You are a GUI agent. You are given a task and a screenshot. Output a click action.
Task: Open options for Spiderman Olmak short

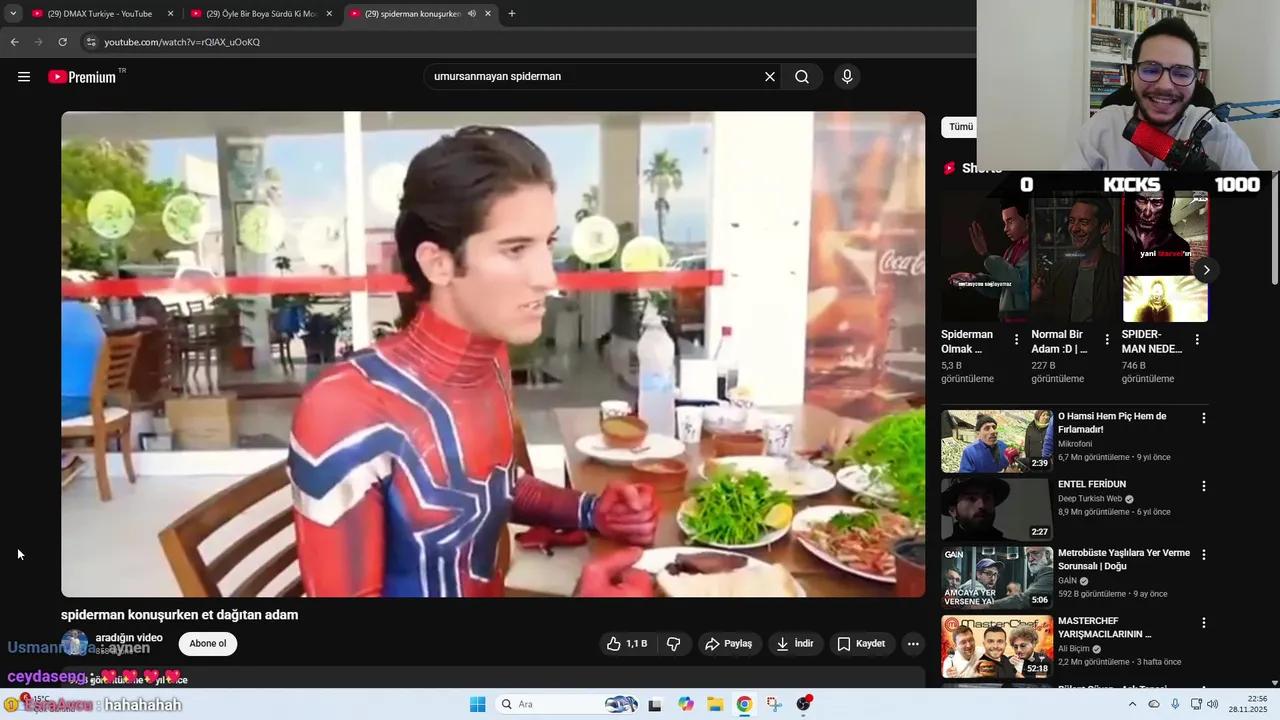pyautogui.click(x=1016, y=340)
